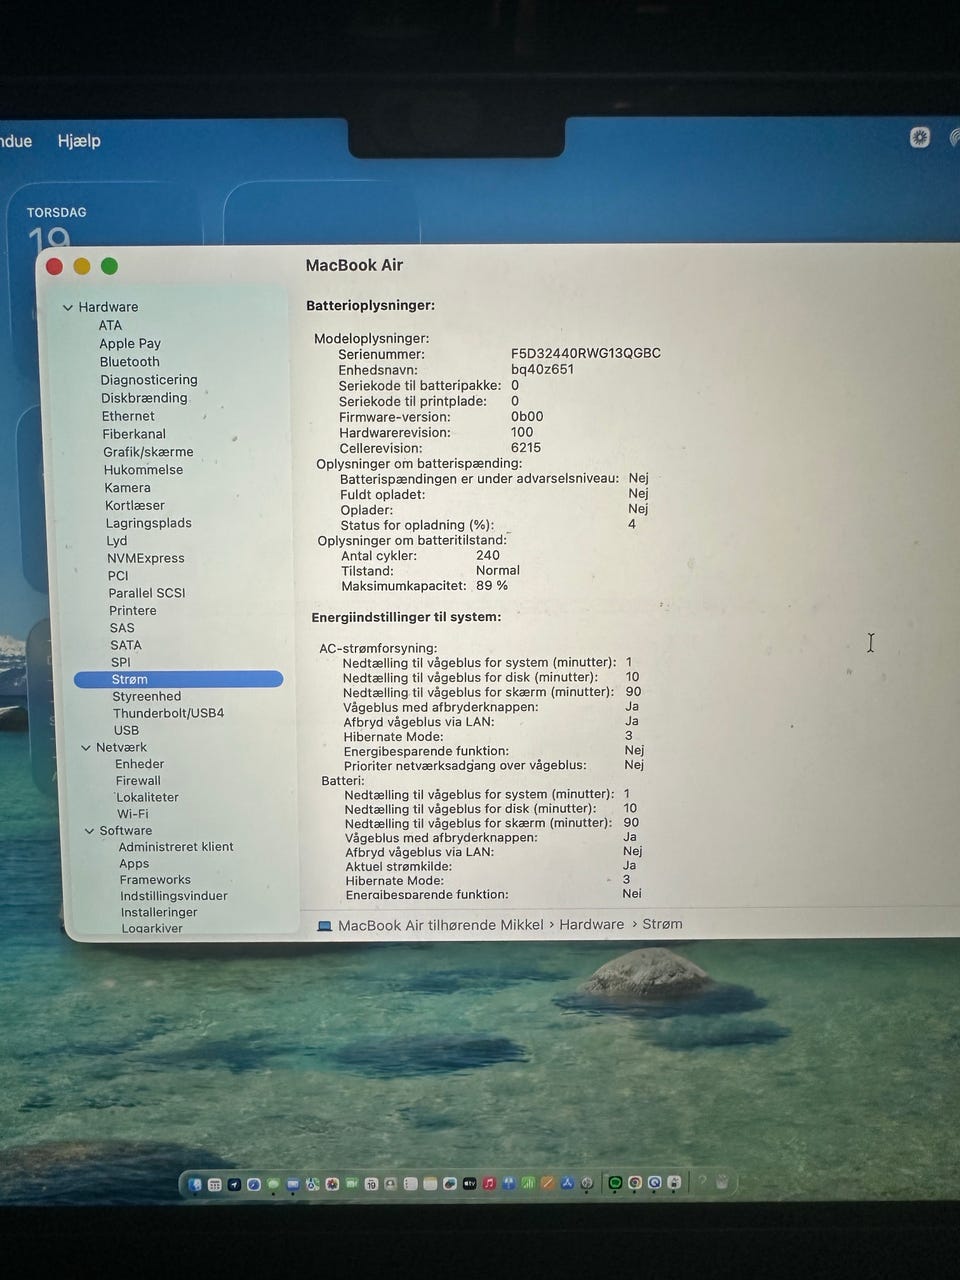The width and height of the screenshot is (960, 1280).
Task: Select Thunderbolt/USB4 in the sidebar
Action: pos(168,713)
